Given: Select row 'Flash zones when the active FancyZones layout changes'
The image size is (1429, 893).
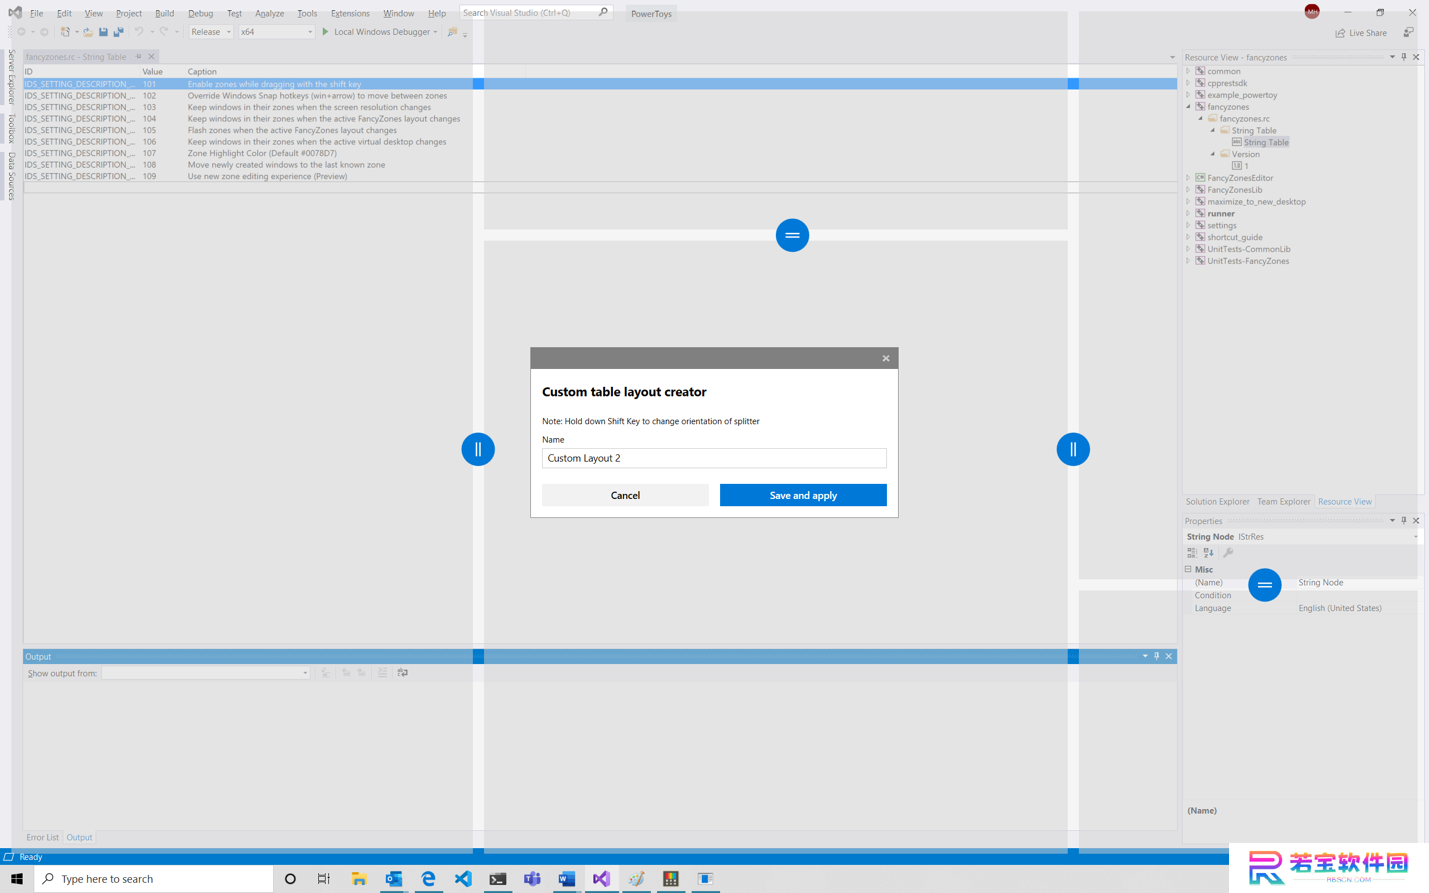Looking at the screenshot, I should coord(600,130).
